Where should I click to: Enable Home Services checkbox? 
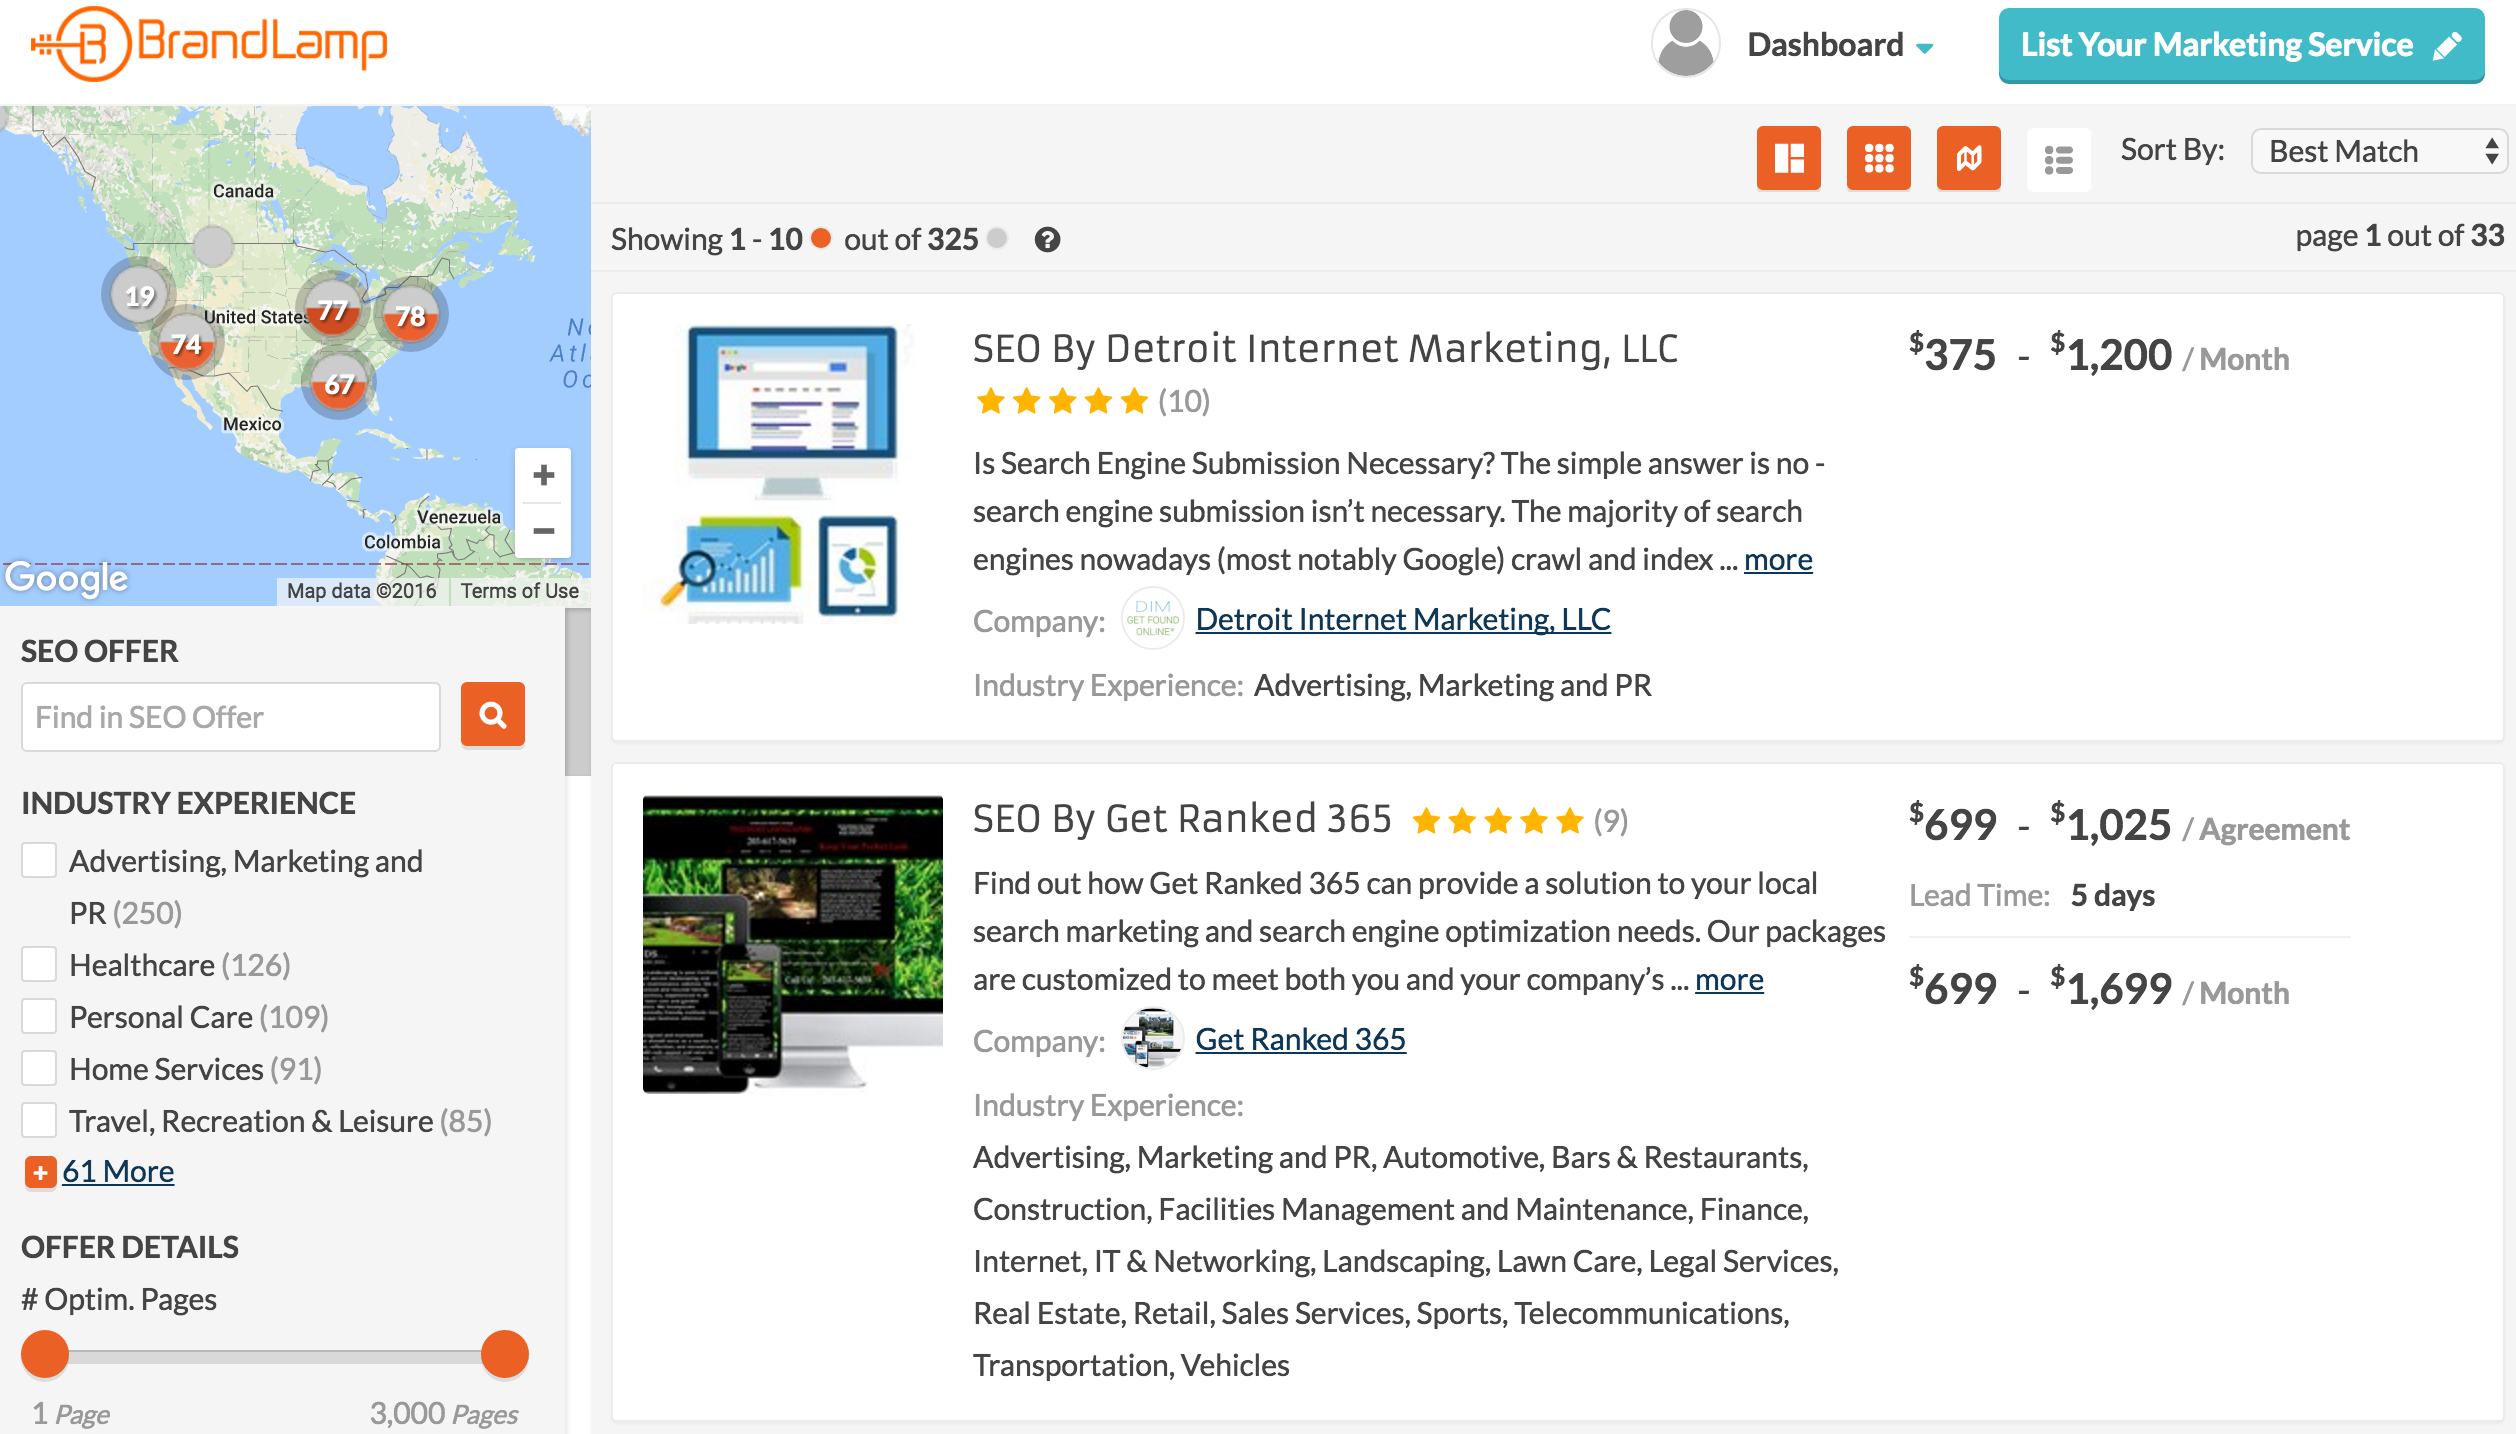[39, 1068]
